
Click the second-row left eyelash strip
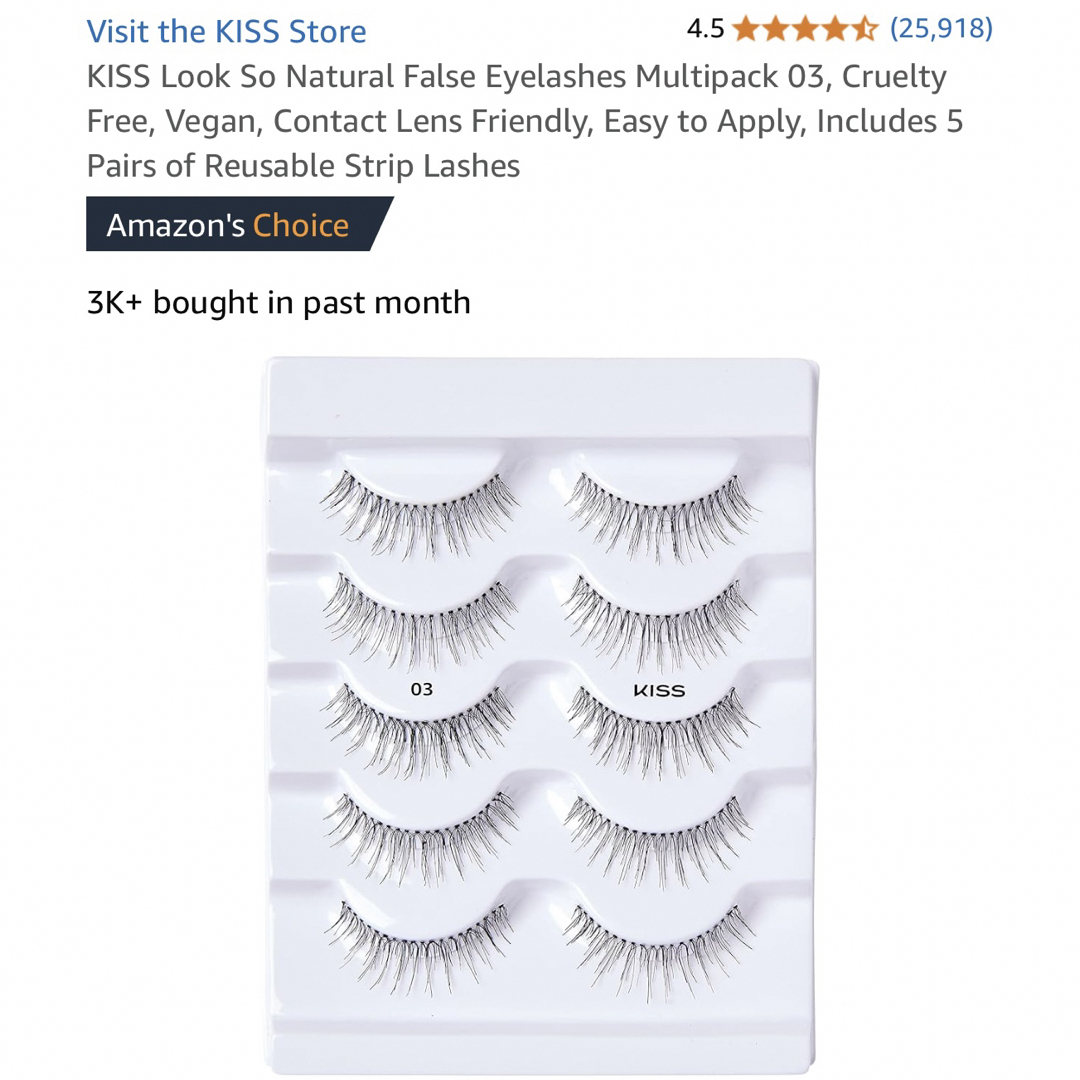419,619
